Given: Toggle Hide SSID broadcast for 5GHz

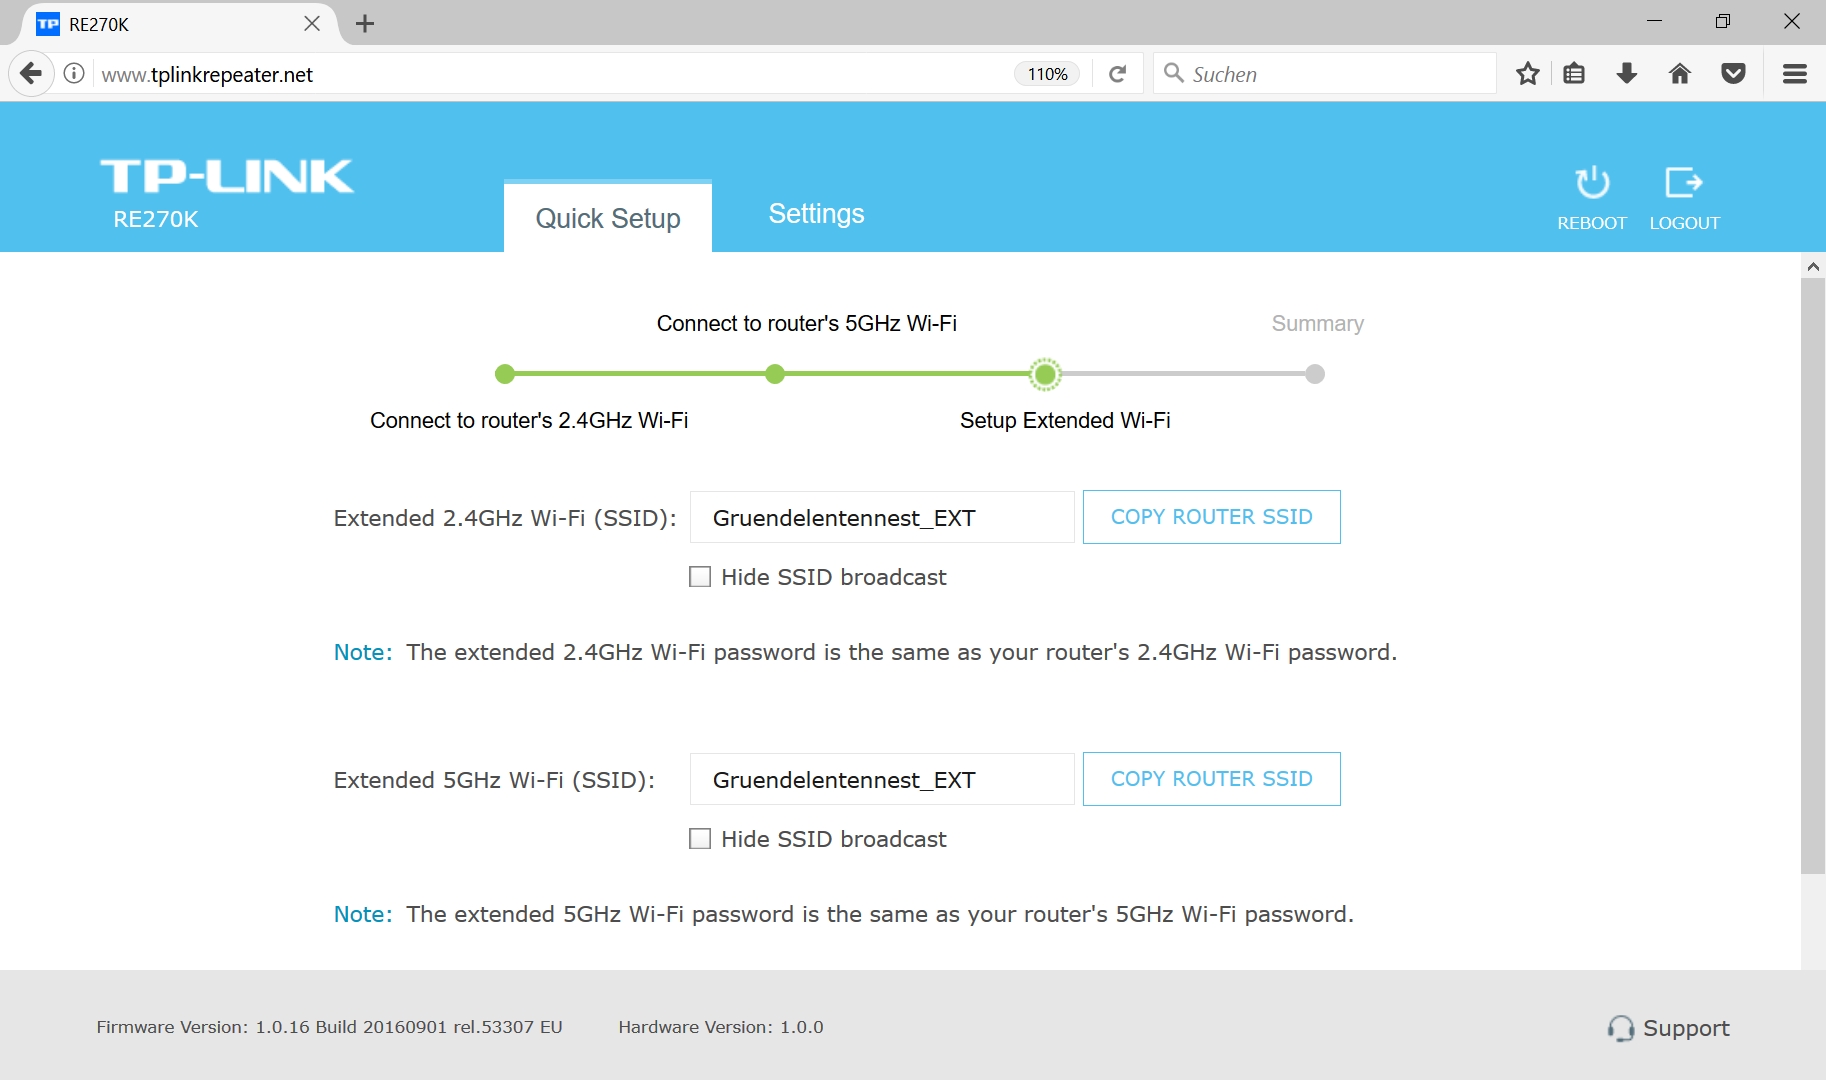Looking at the screenshot, I should pos(700,839).
